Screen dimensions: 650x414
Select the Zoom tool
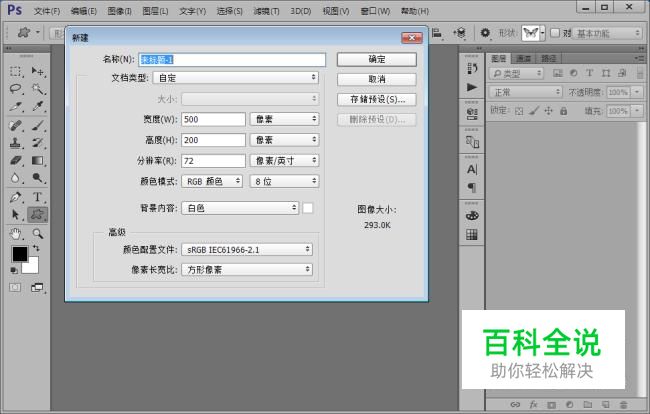(x=38, y=234)
